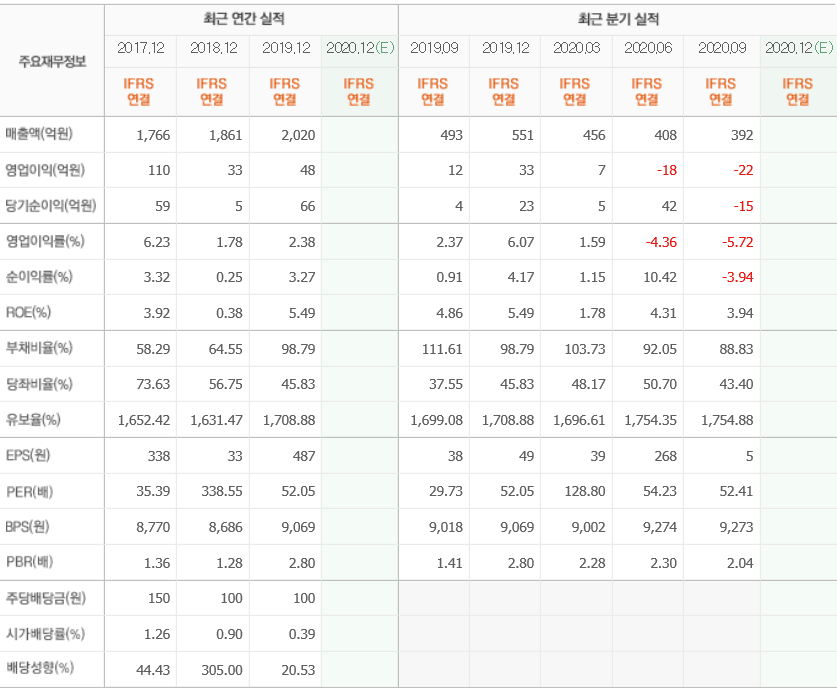
Task: Select the 493 quarterly sales value
Action: 452,135
